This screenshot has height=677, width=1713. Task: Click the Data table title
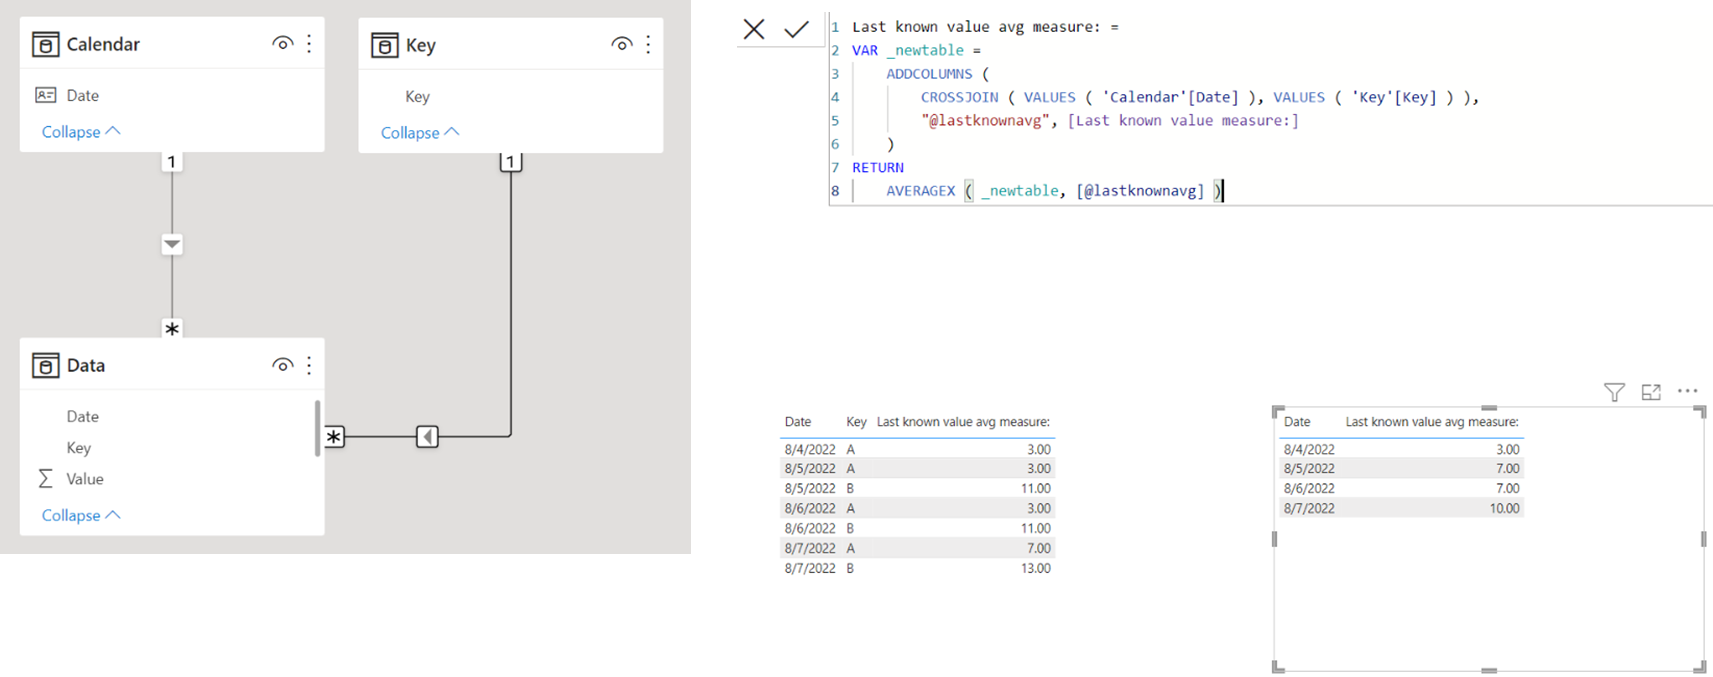click(86, 365)
